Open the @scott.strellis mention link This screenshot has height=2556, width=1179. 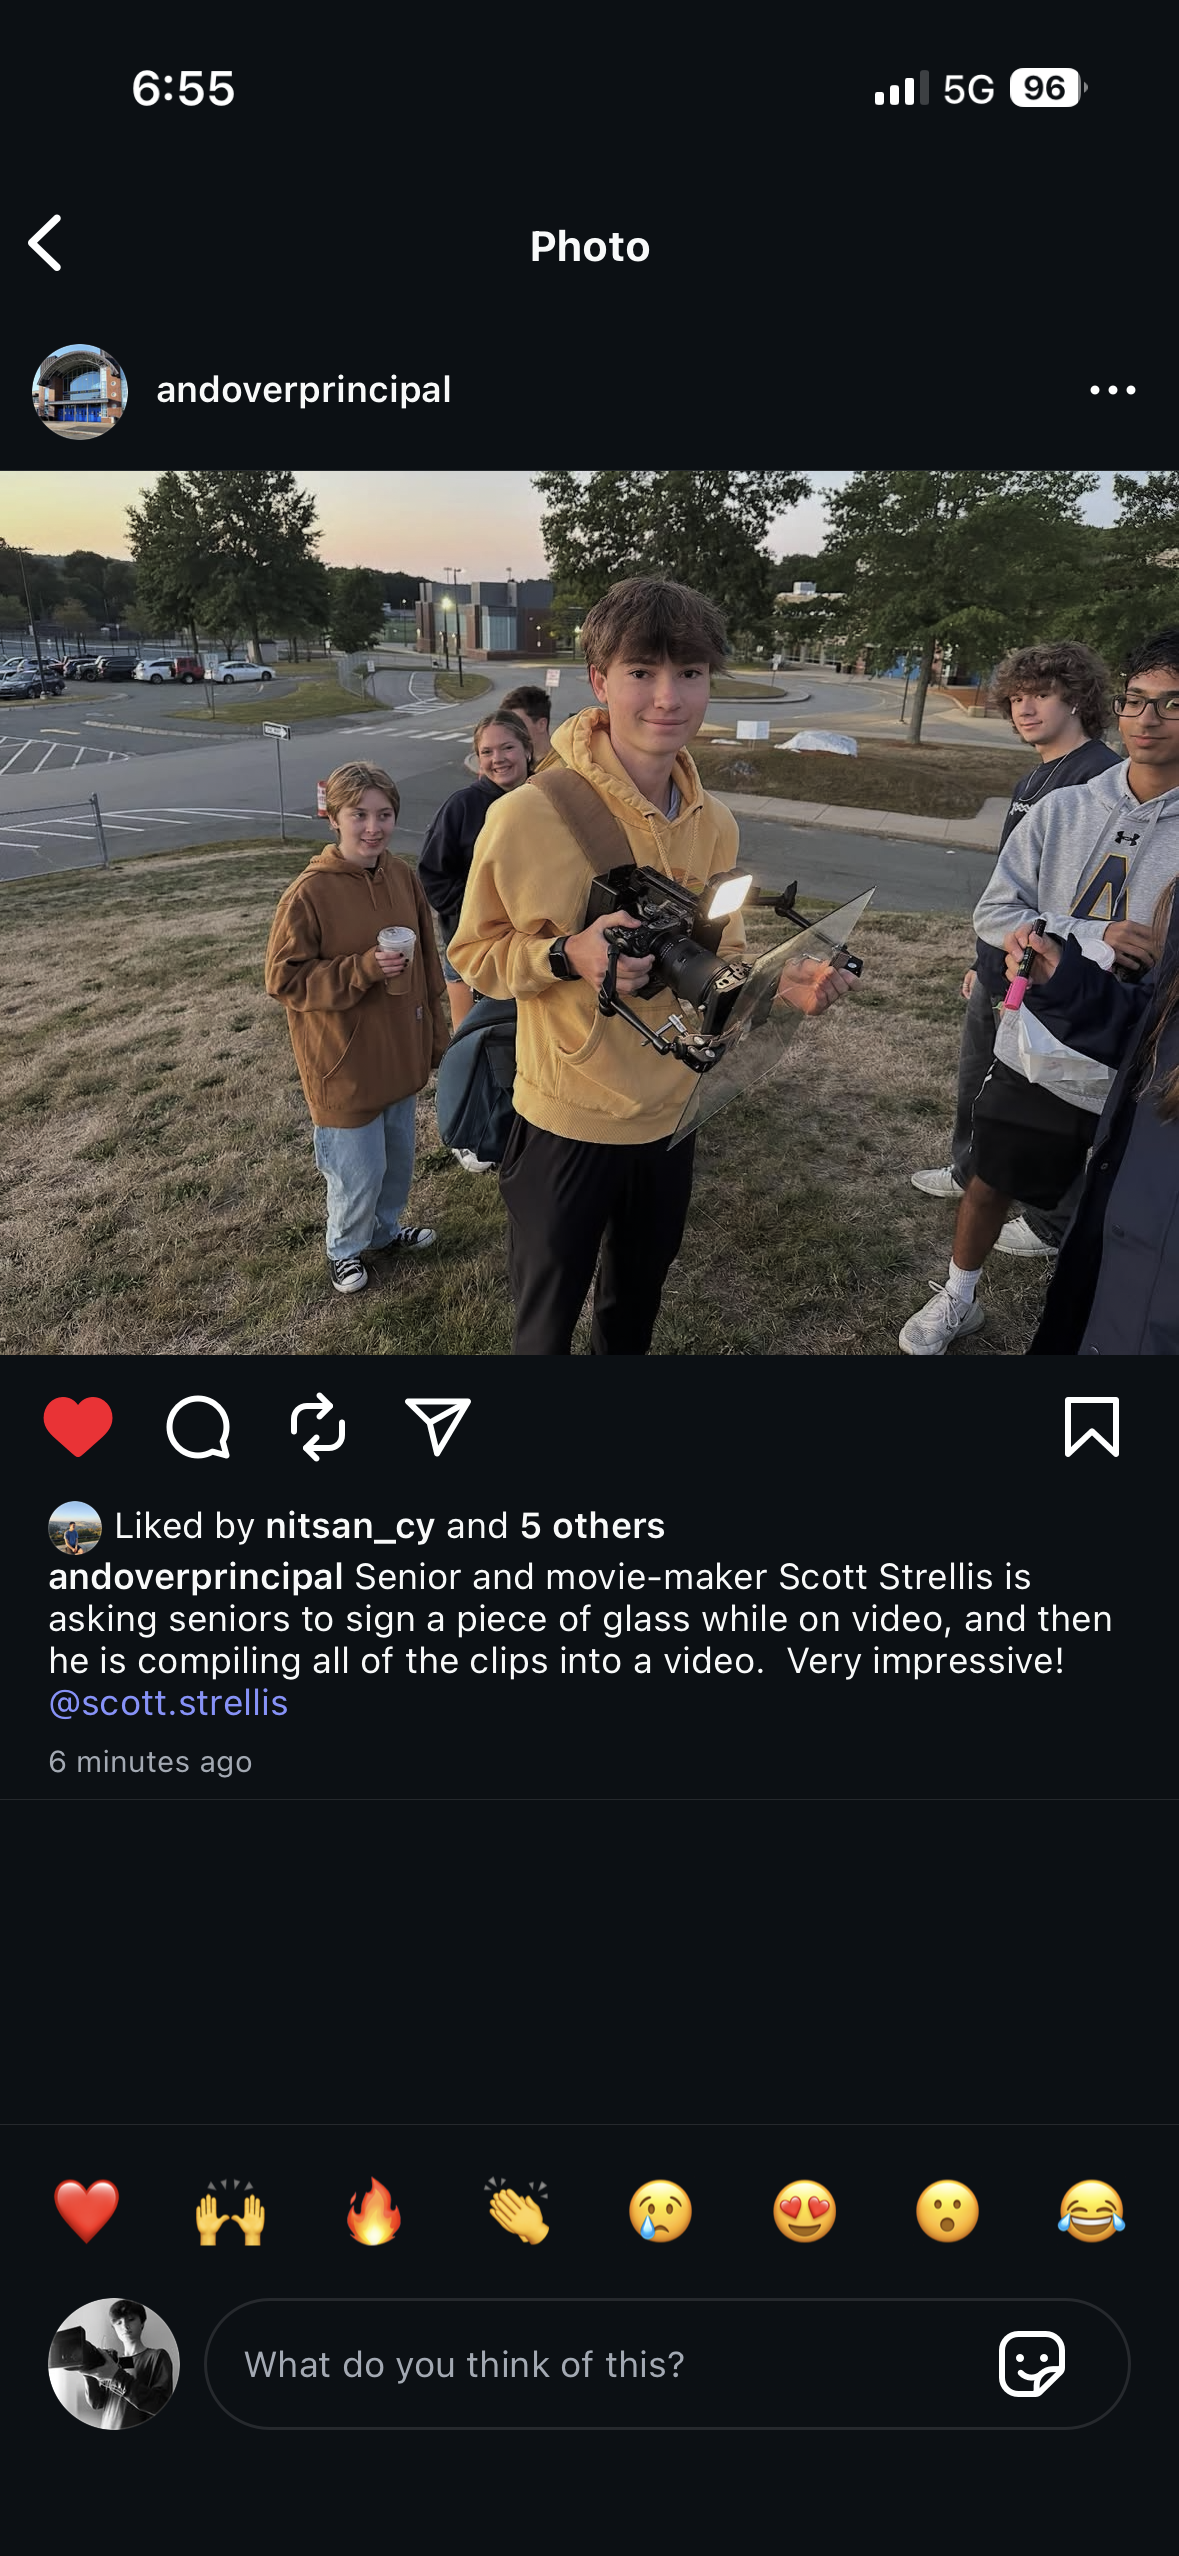click(x=168, y=1702)
